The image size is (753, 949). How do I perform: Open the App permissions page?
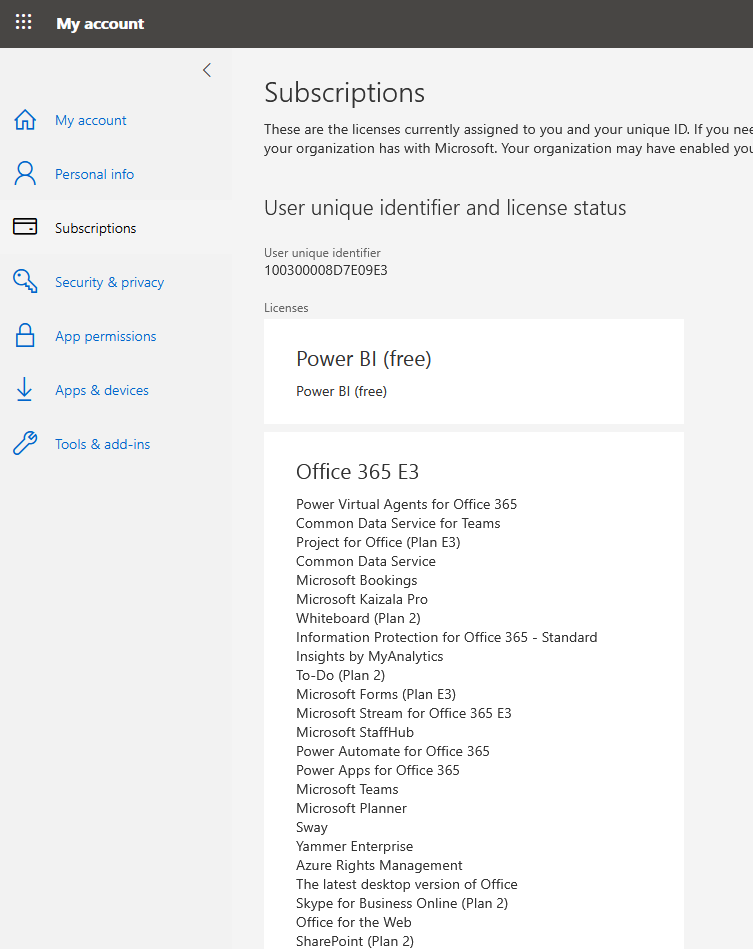[106, 337]
